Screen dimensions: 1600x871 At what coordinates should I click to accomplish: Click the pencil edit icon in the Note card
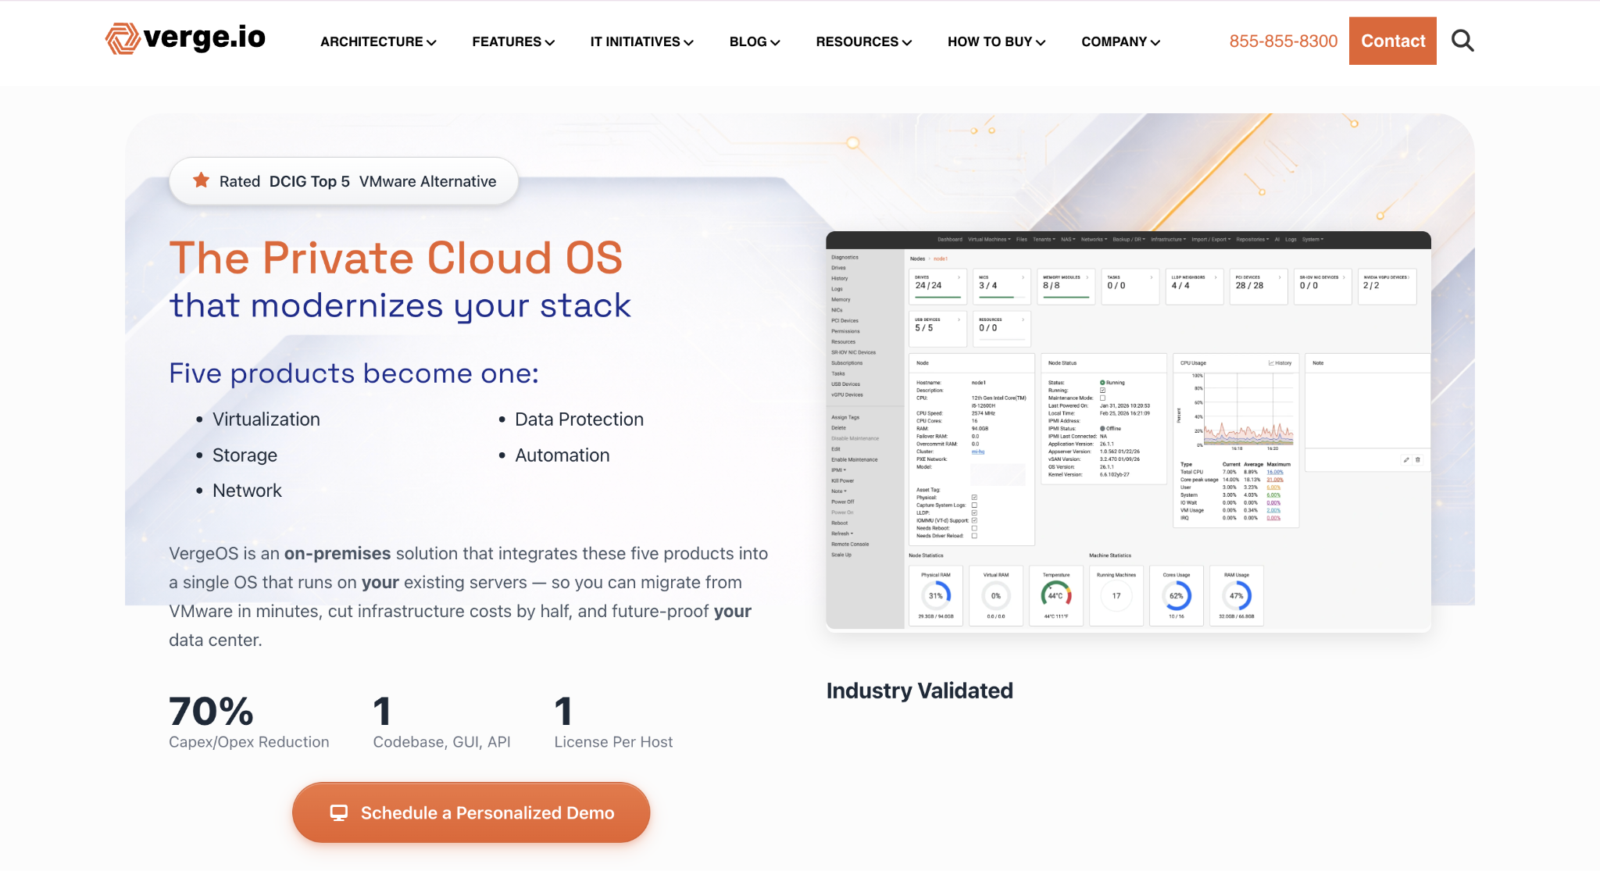(x=1406, y=460)
